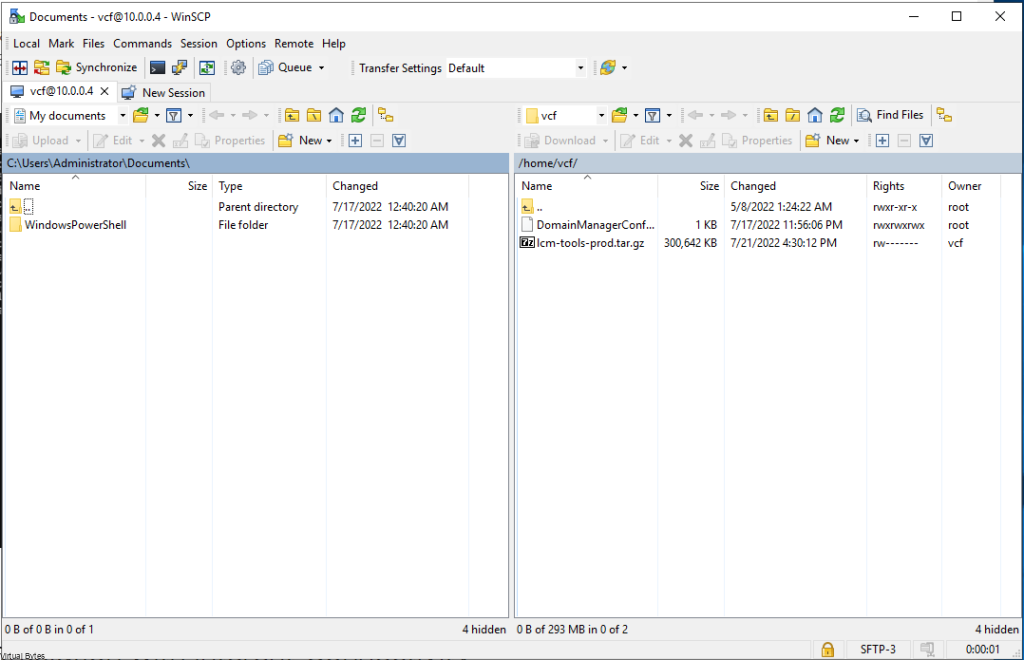Image resolution: width=1024 pixels, height=660 pixels.
Task: Open the Local menu
Action: click(x=26, y=44)
